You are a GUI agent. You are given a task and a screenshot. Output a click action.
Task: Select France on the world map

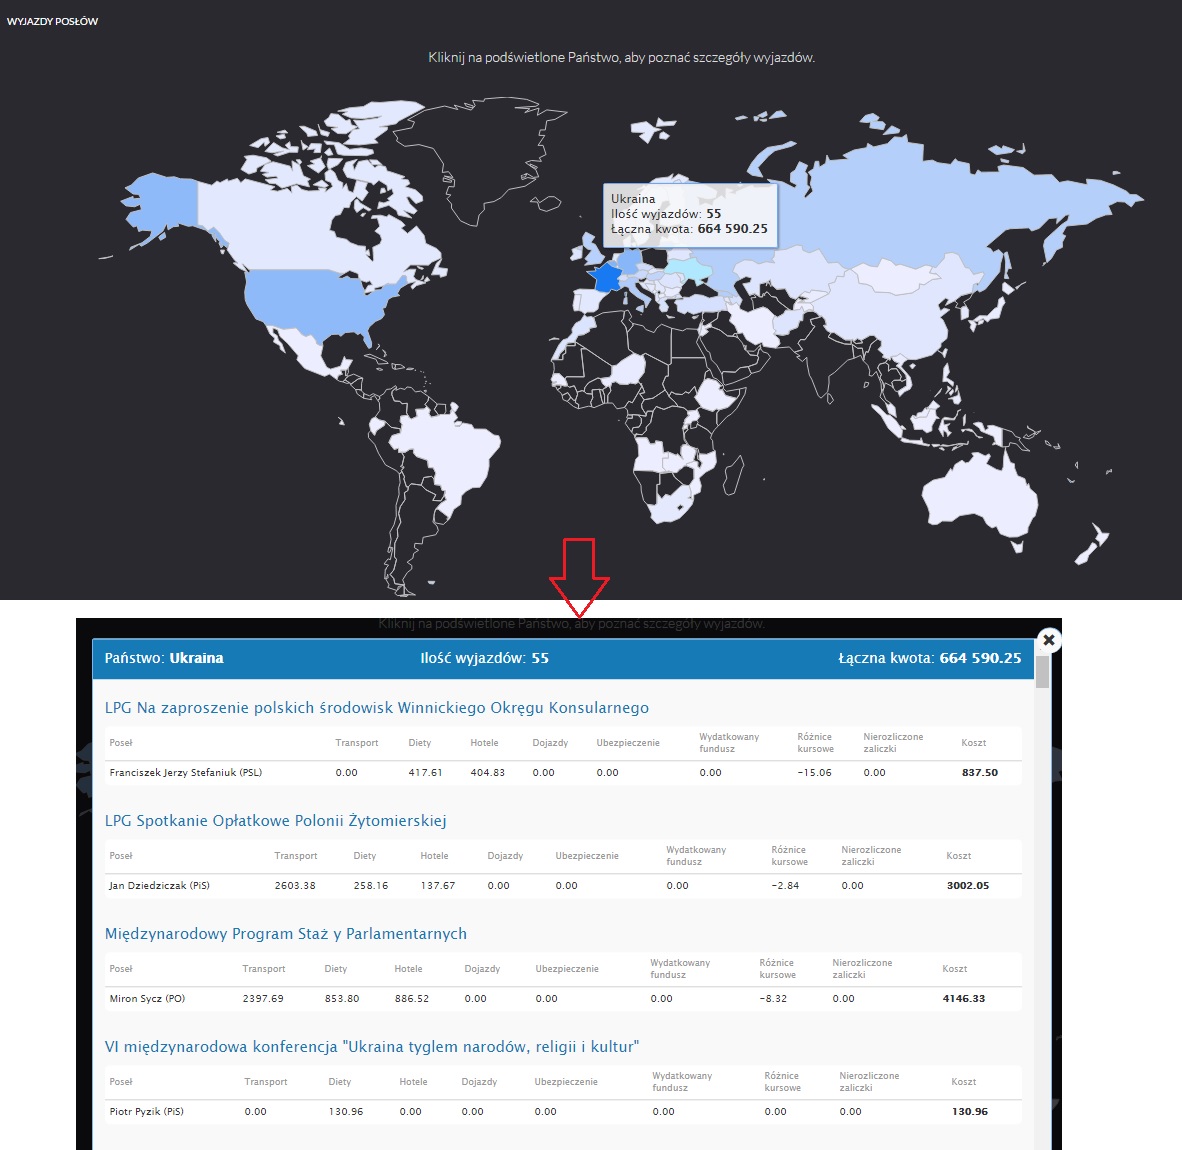[605, 278]
